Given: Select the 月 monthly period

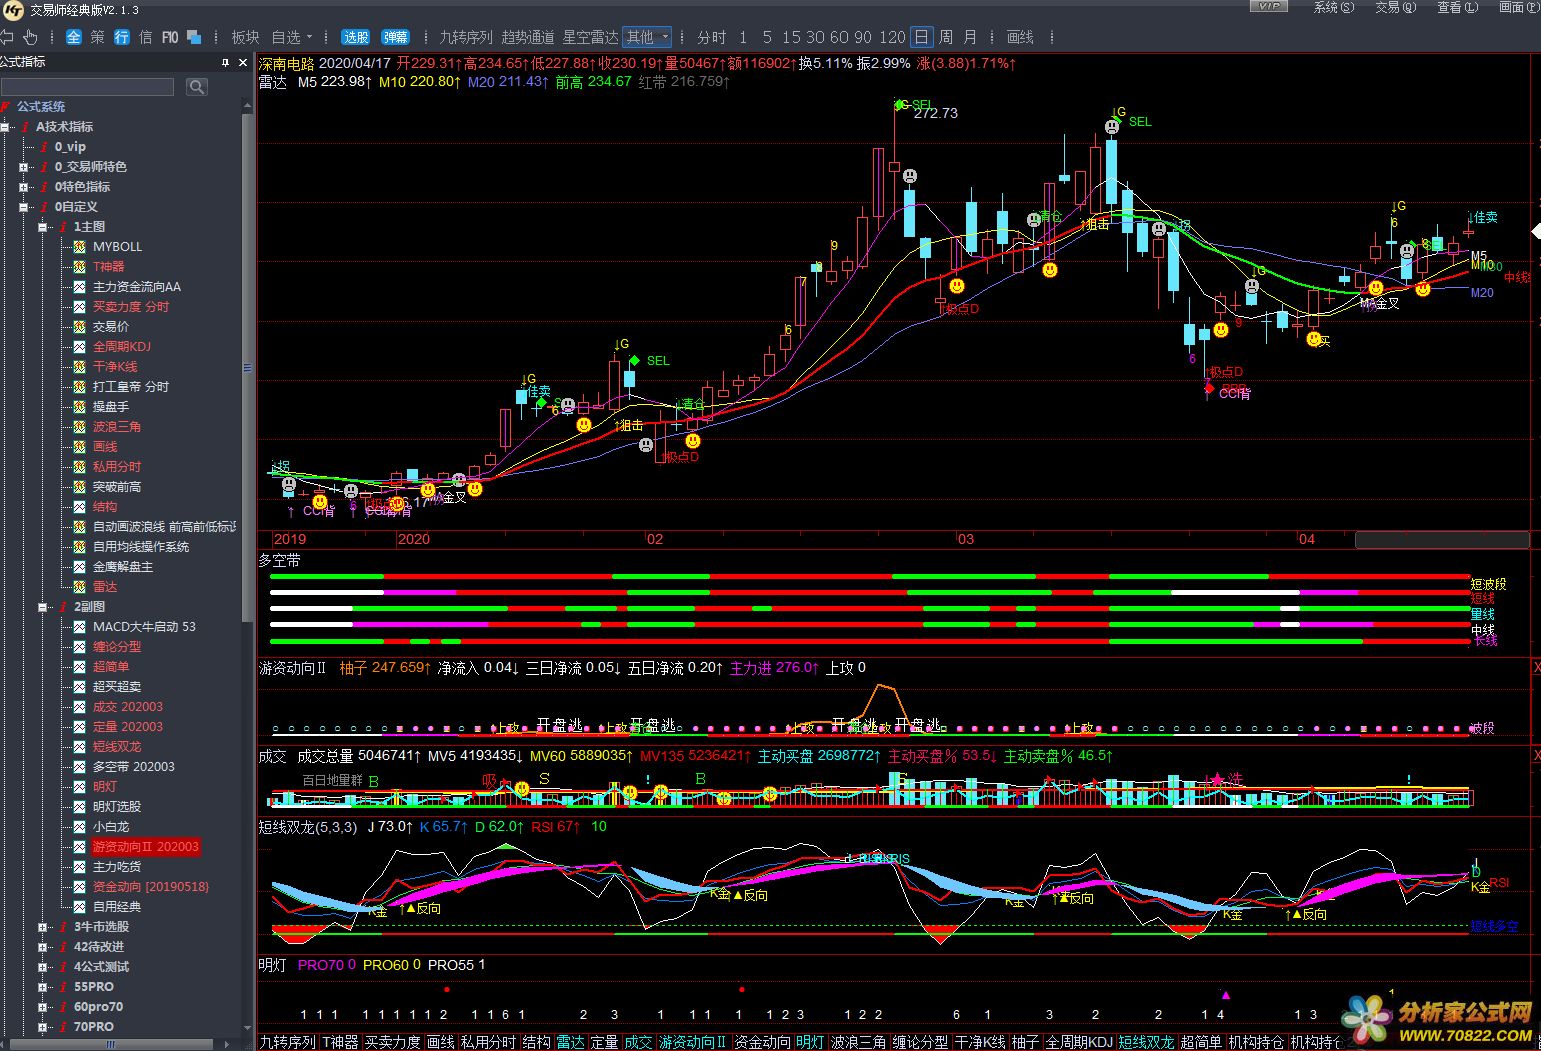Looking at the screenshot, I should 970,37.
